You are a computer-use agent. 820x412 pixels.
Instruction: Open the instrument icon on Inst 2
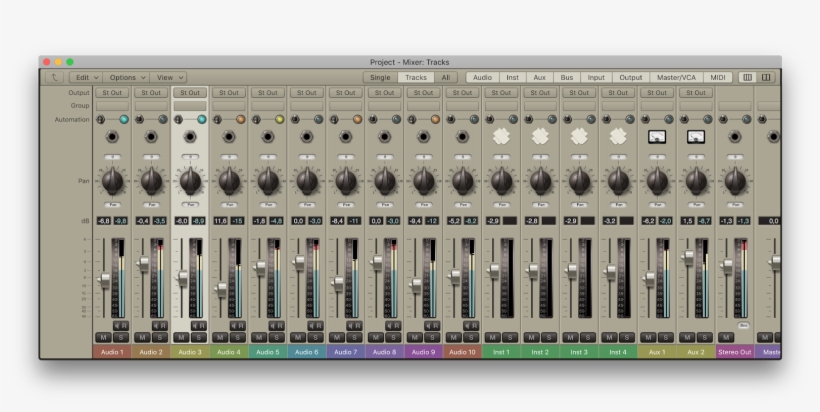coord(540,137)
